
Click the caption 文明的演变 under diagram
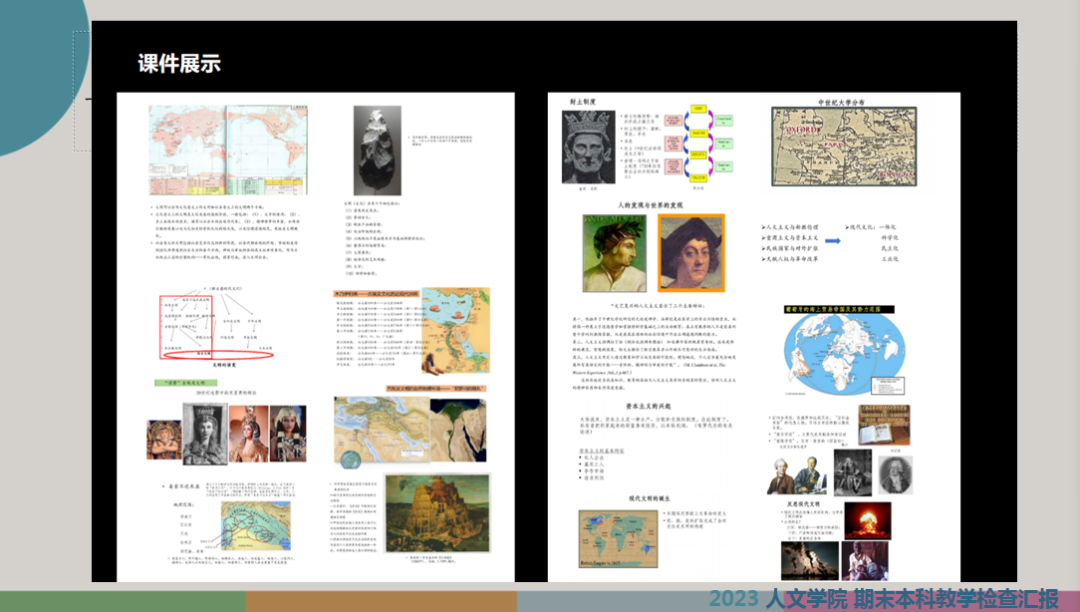[224, 365]
